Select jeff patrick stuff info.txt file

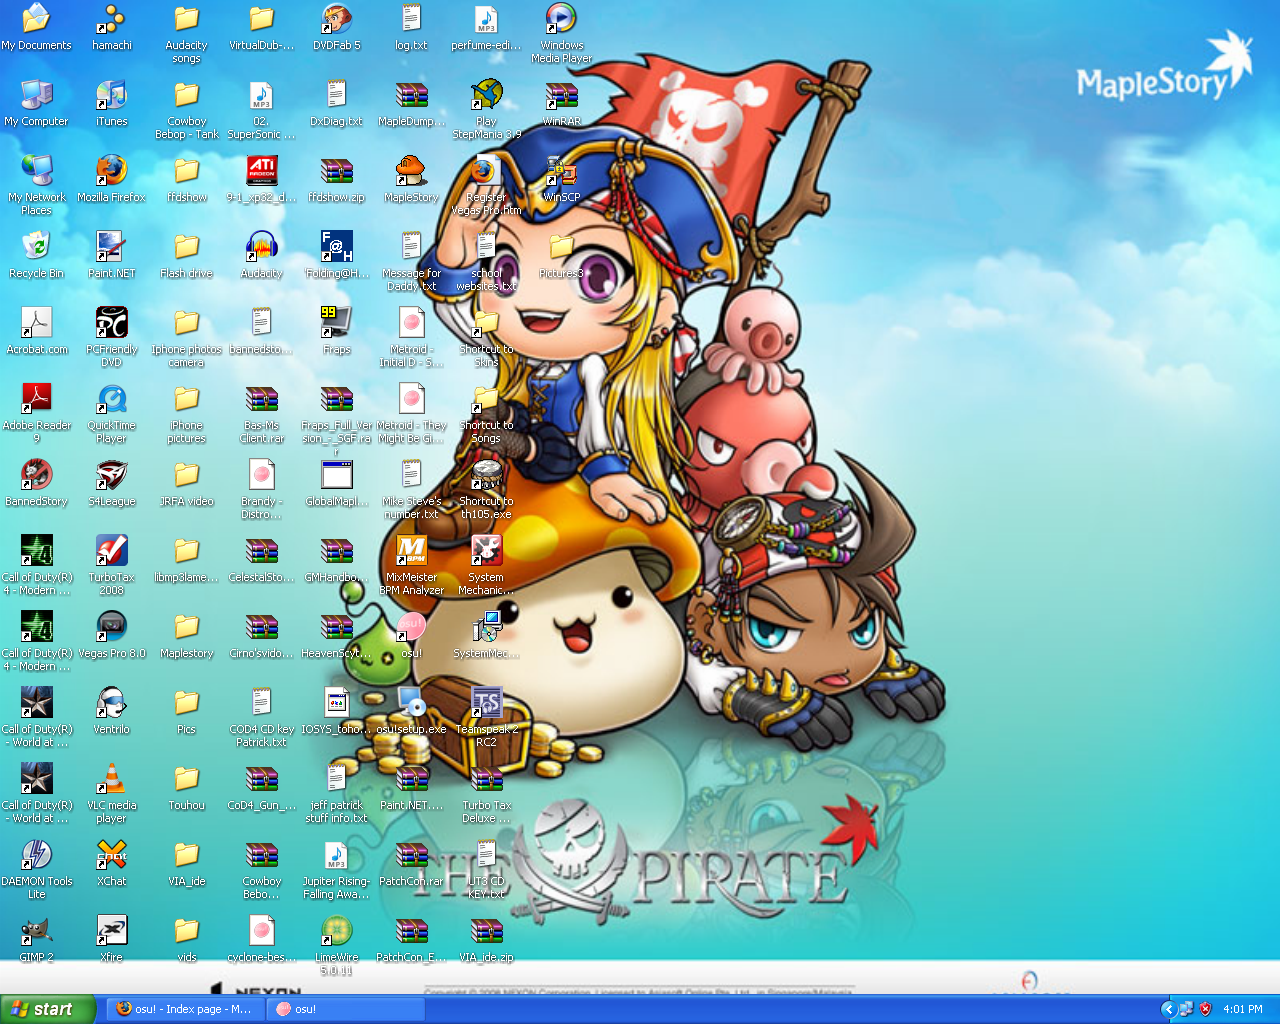click(x=336, y=779)
